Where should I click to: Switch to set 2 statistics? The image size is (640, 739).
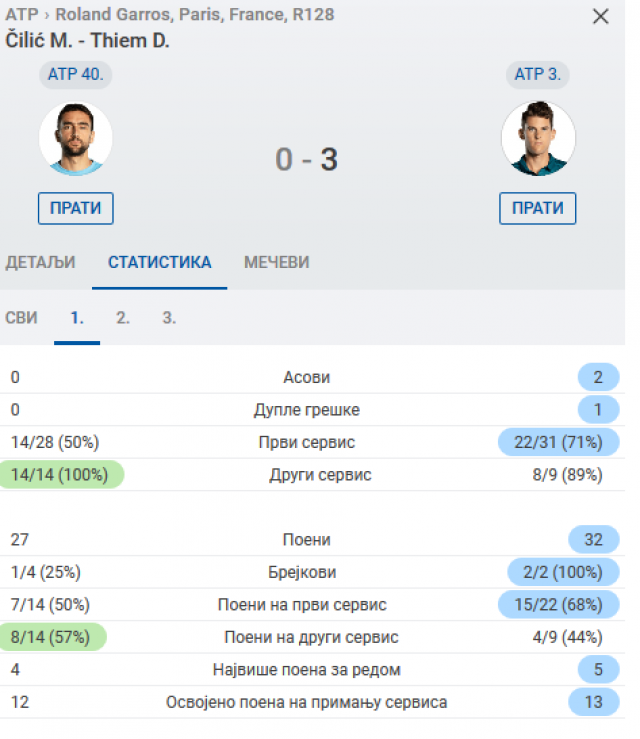pos(123,318)
